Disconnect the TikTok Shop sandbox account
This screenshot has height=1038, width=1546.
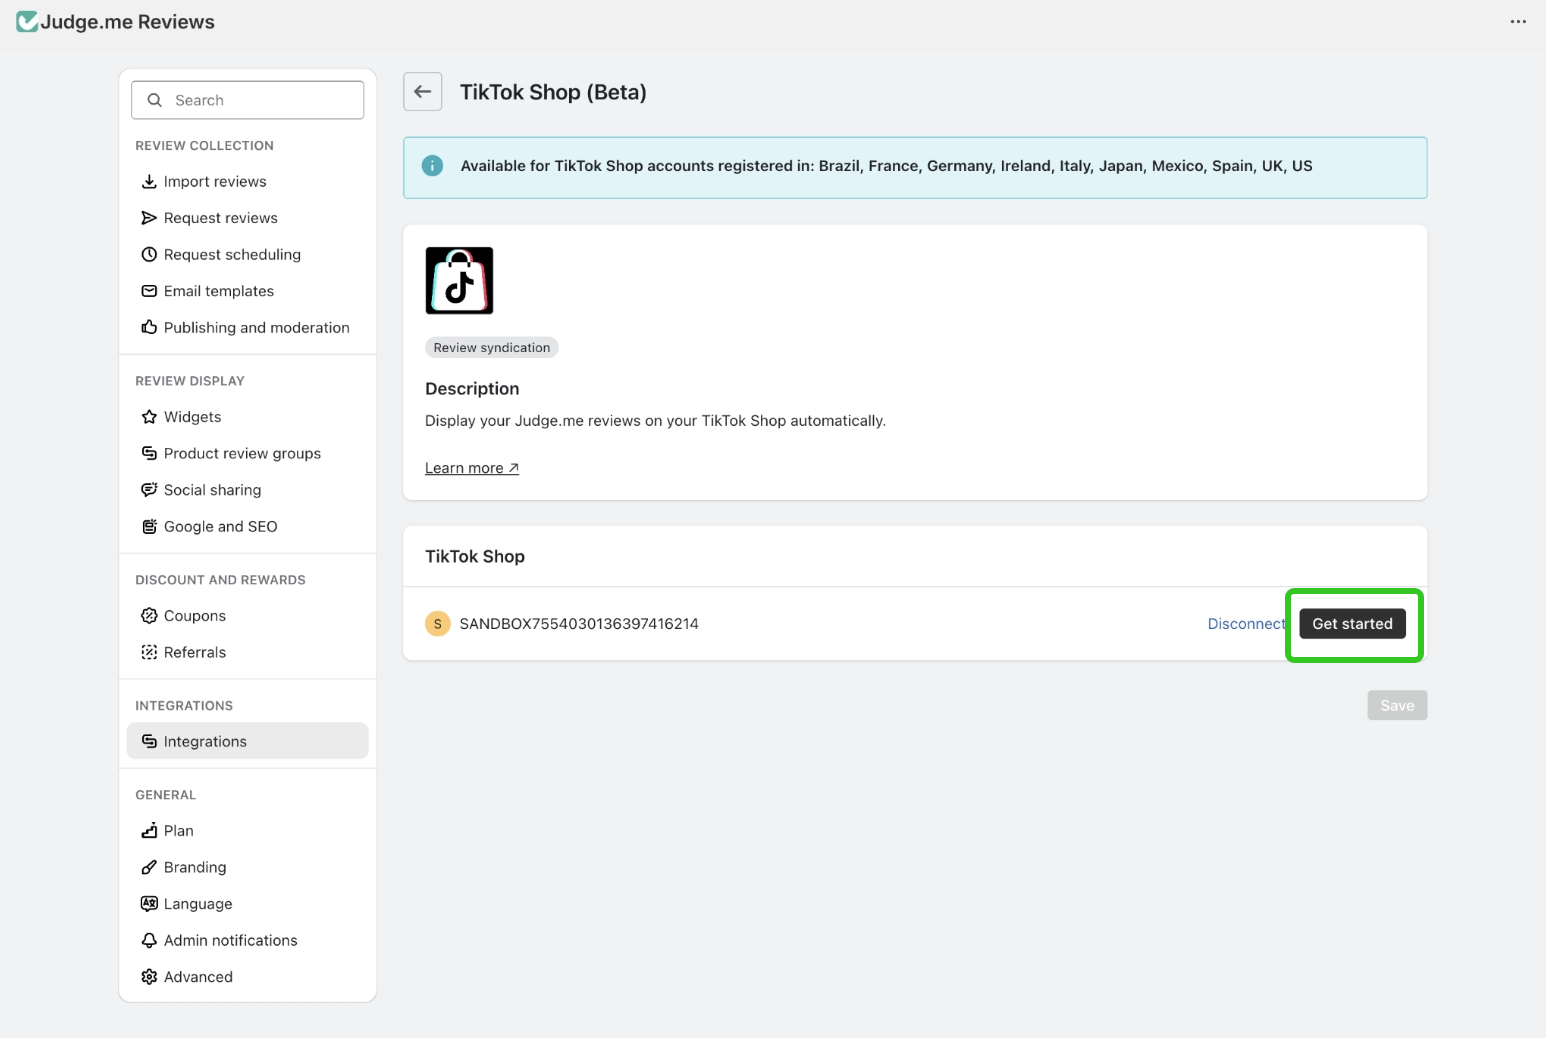pyautogui.click(x=1246, y=624)
